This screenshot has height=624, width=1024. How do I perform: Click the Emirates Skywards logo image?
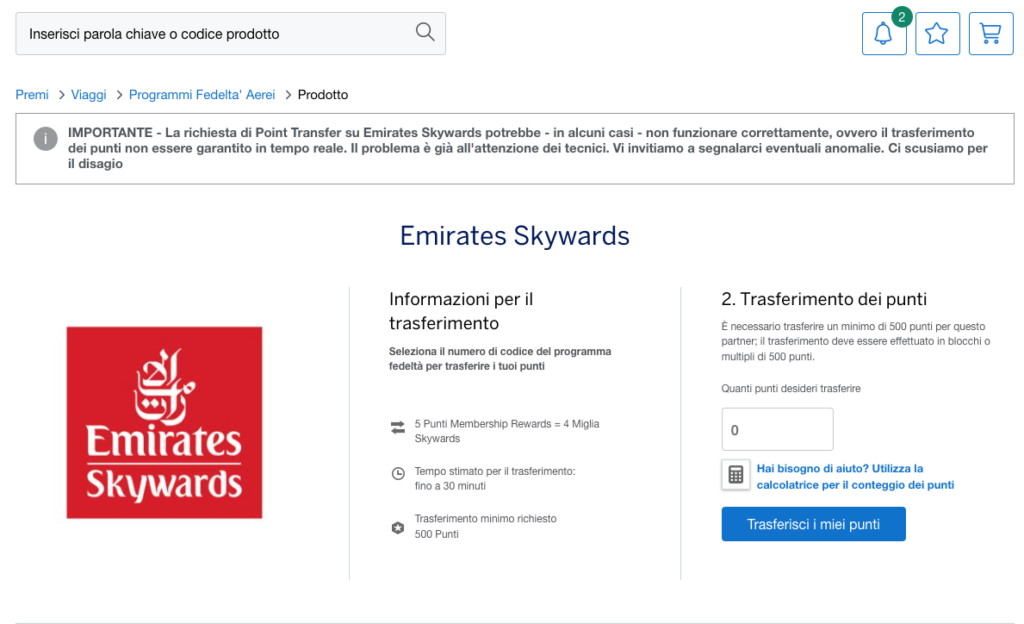pos(165,423)
